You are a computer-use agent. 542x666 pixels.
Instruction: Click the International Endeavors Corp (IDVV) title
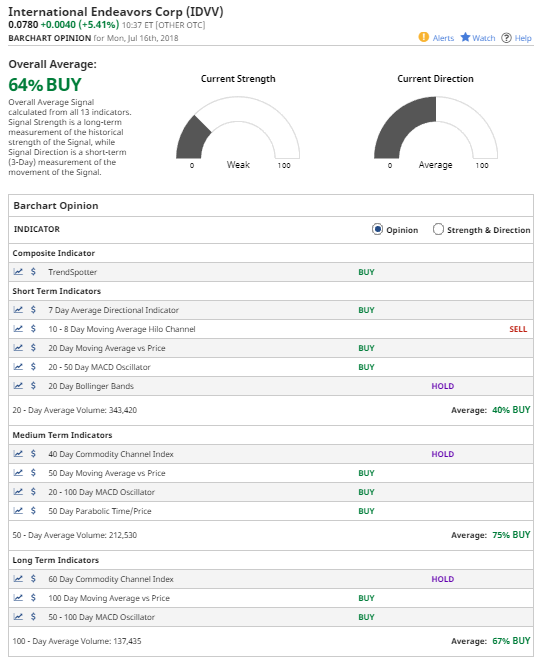[116, 11]
